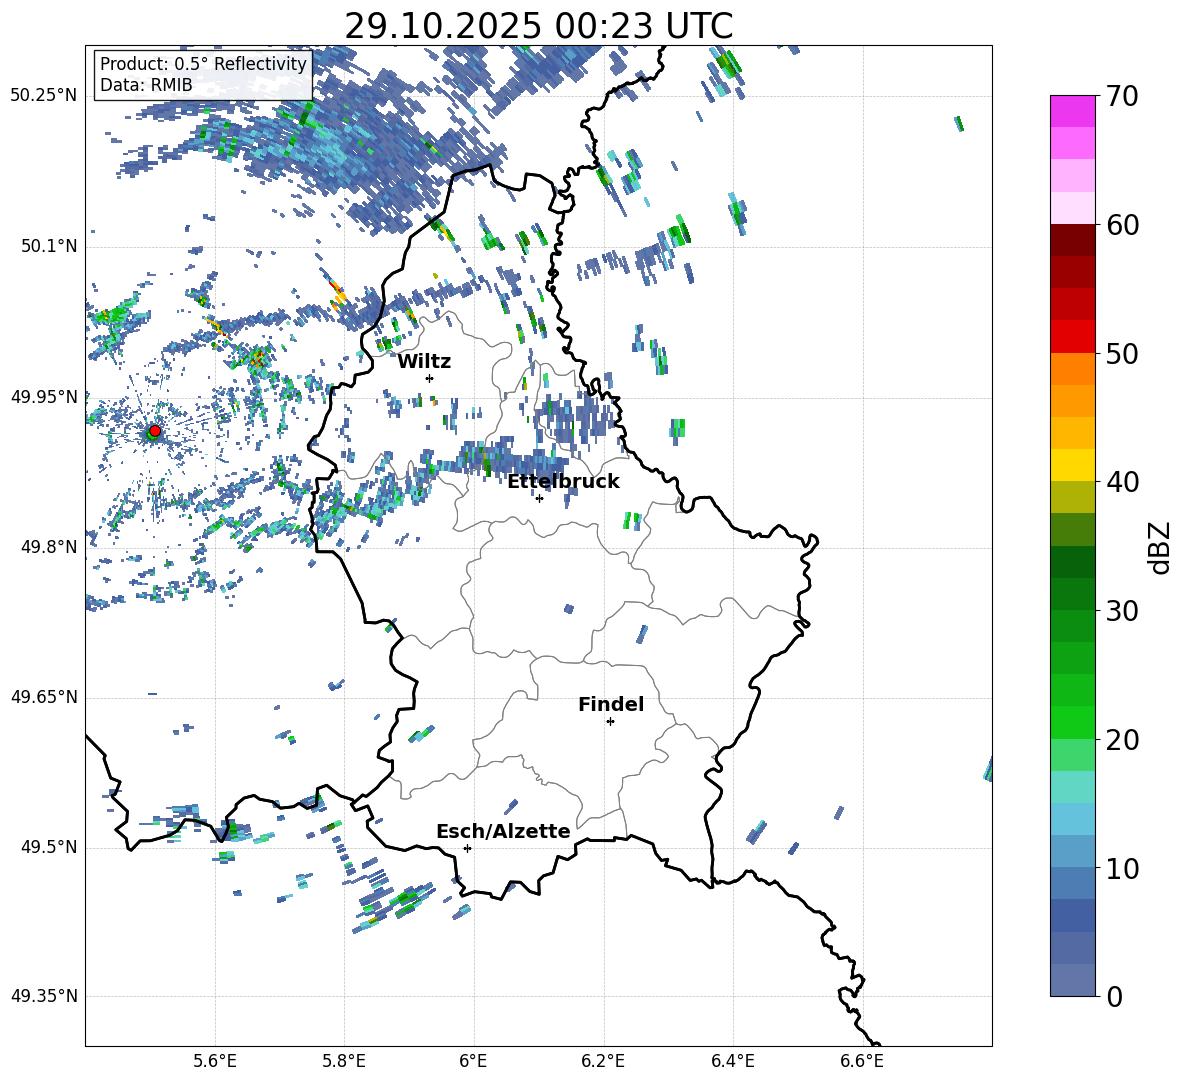
Task: Pick the orange swatch just below 50
Action: [x=1073, y=369]
